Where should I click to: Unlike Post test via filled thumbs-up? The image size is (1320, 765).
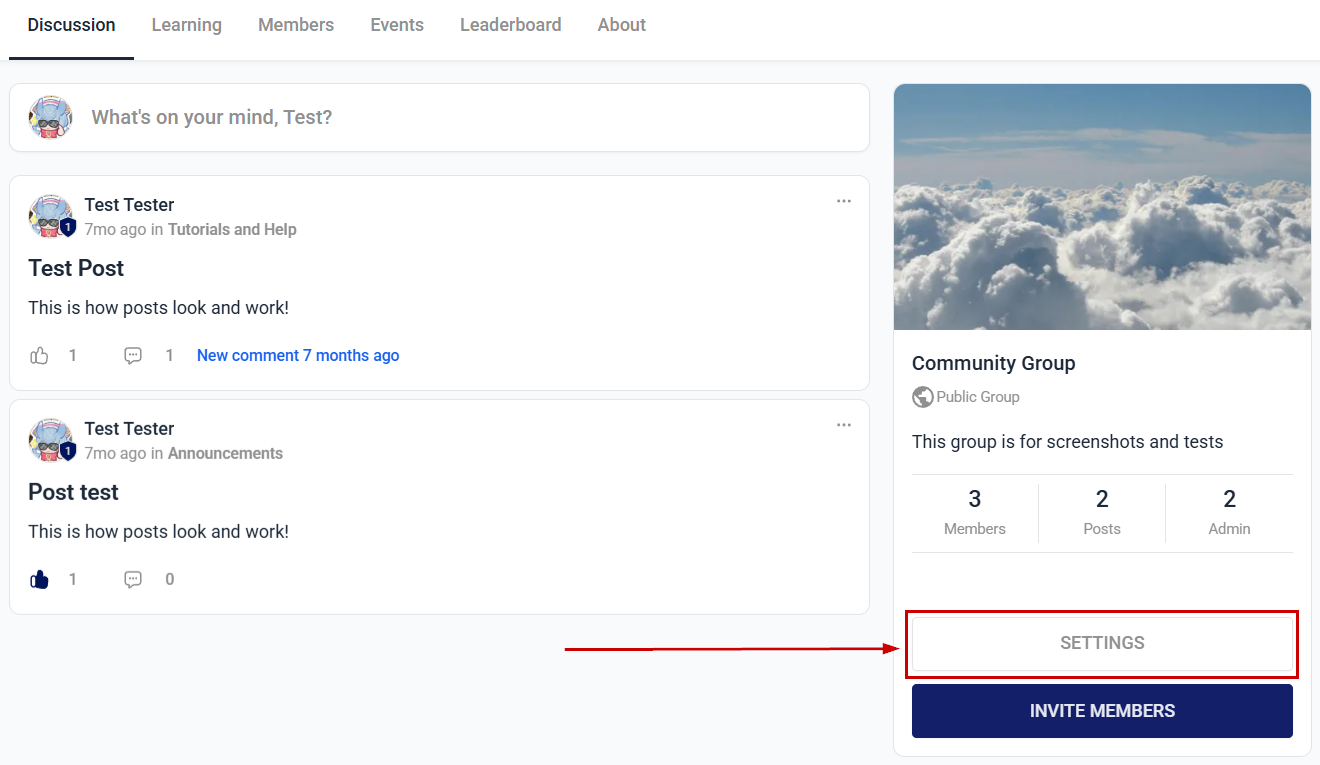click(39, 579)
